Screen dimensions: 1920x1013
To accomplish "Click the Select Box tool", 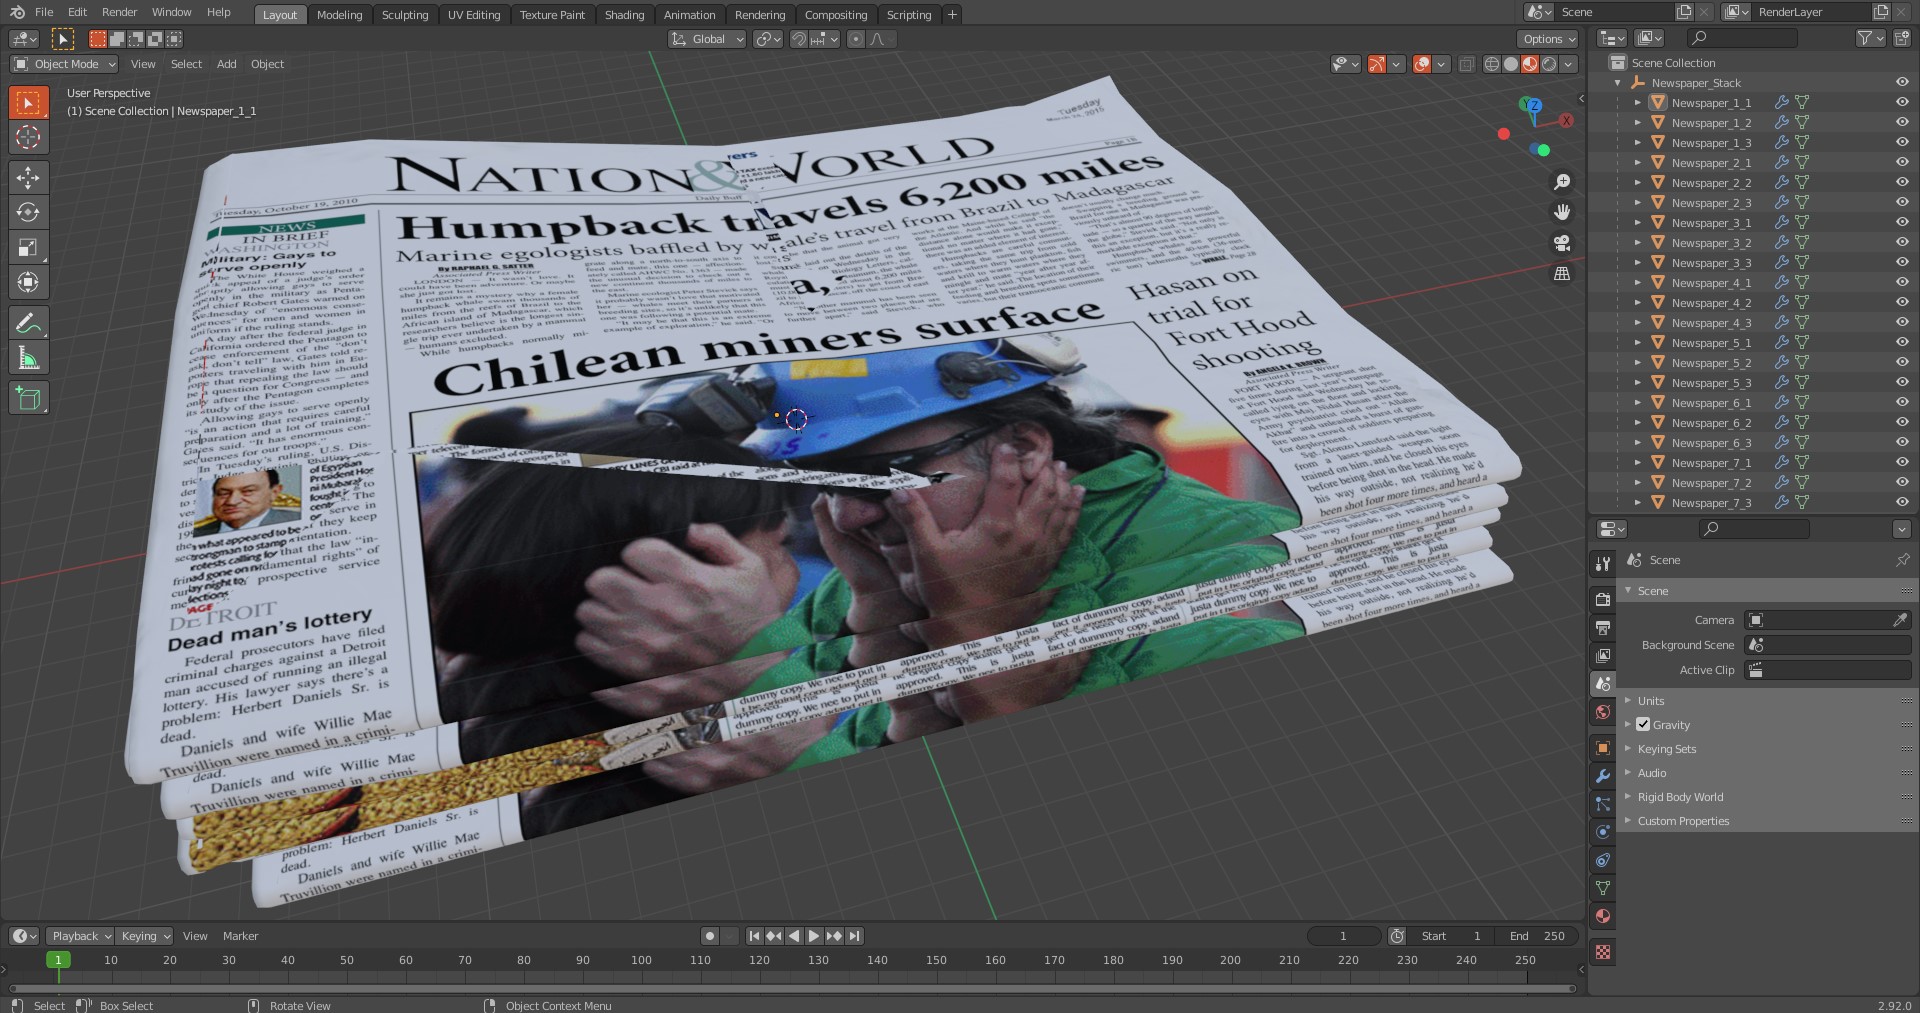I will (x=28, y=103).
